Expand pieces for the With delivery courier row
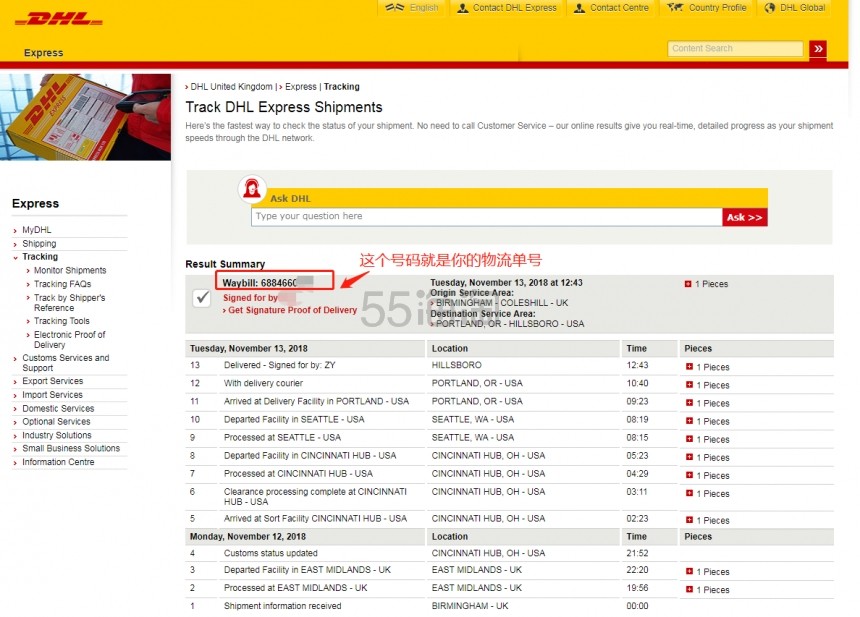 (689, 384)
